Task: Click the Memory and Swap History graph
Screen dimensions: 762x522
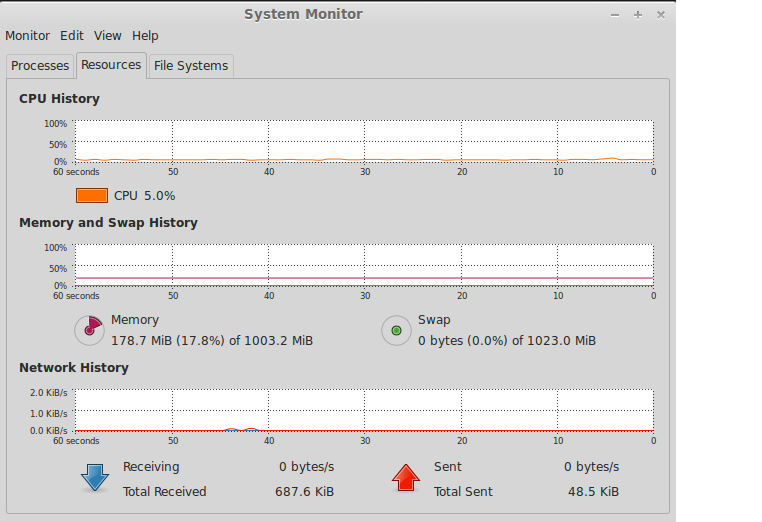Action: click(364, 265)
